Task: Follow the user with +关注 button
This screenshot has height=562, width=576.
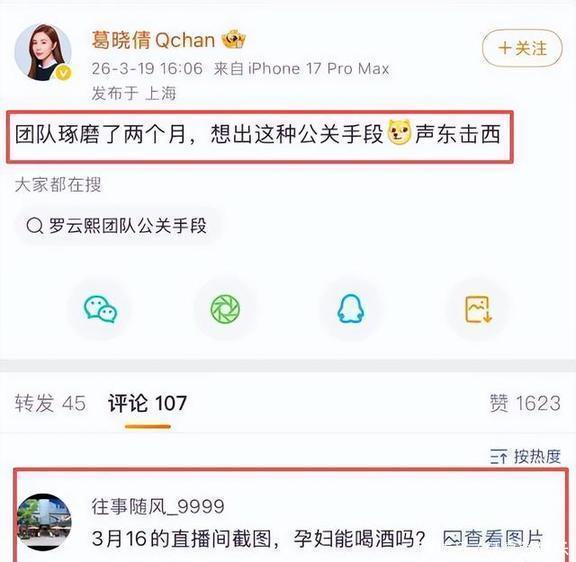Action: pos(522,48)
